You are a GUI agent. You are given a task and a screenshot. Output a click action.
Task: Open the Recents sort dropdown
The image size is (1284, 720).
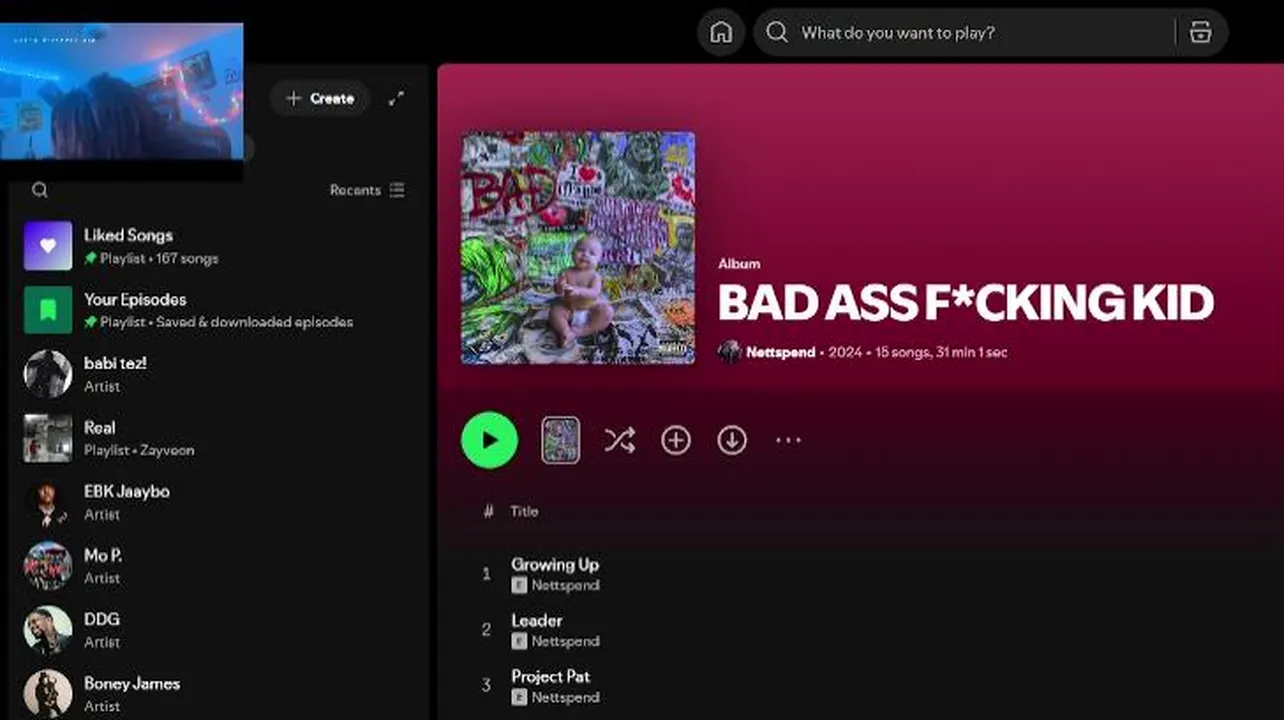tap(367, 190)
